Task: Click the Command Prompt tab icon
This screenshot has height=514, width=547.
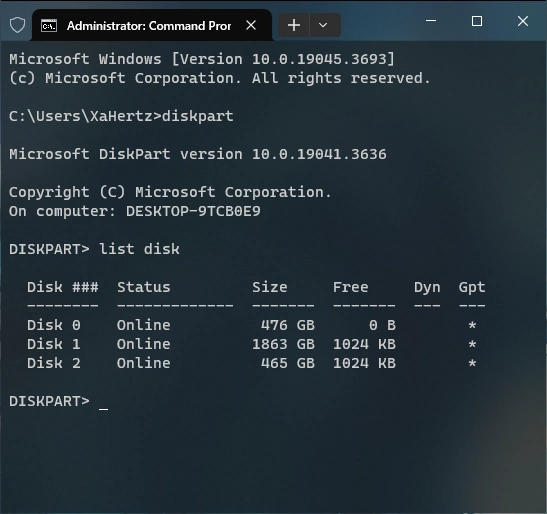Action: (49, 25)
